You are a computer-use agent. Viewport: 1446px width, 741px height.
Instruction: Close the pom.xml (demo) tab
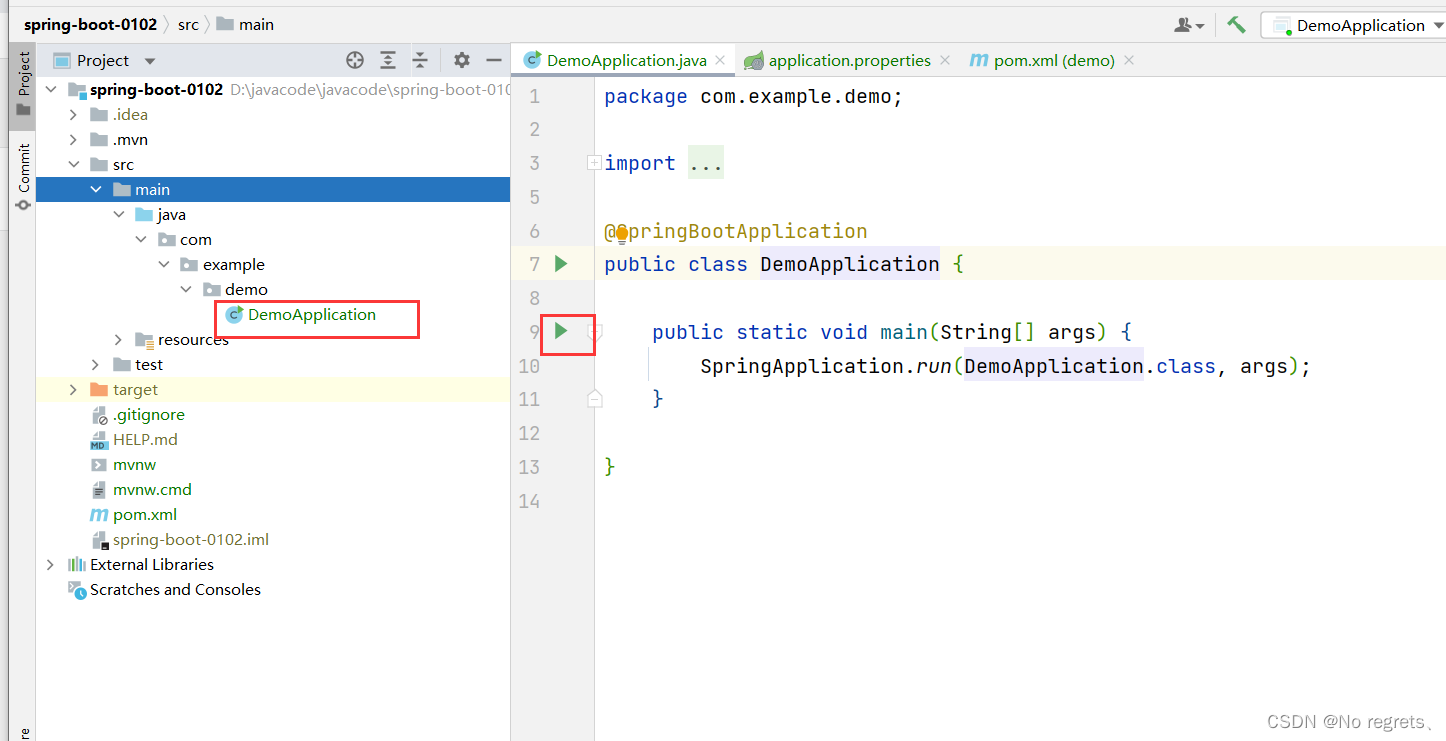[x=1129, y=60]
